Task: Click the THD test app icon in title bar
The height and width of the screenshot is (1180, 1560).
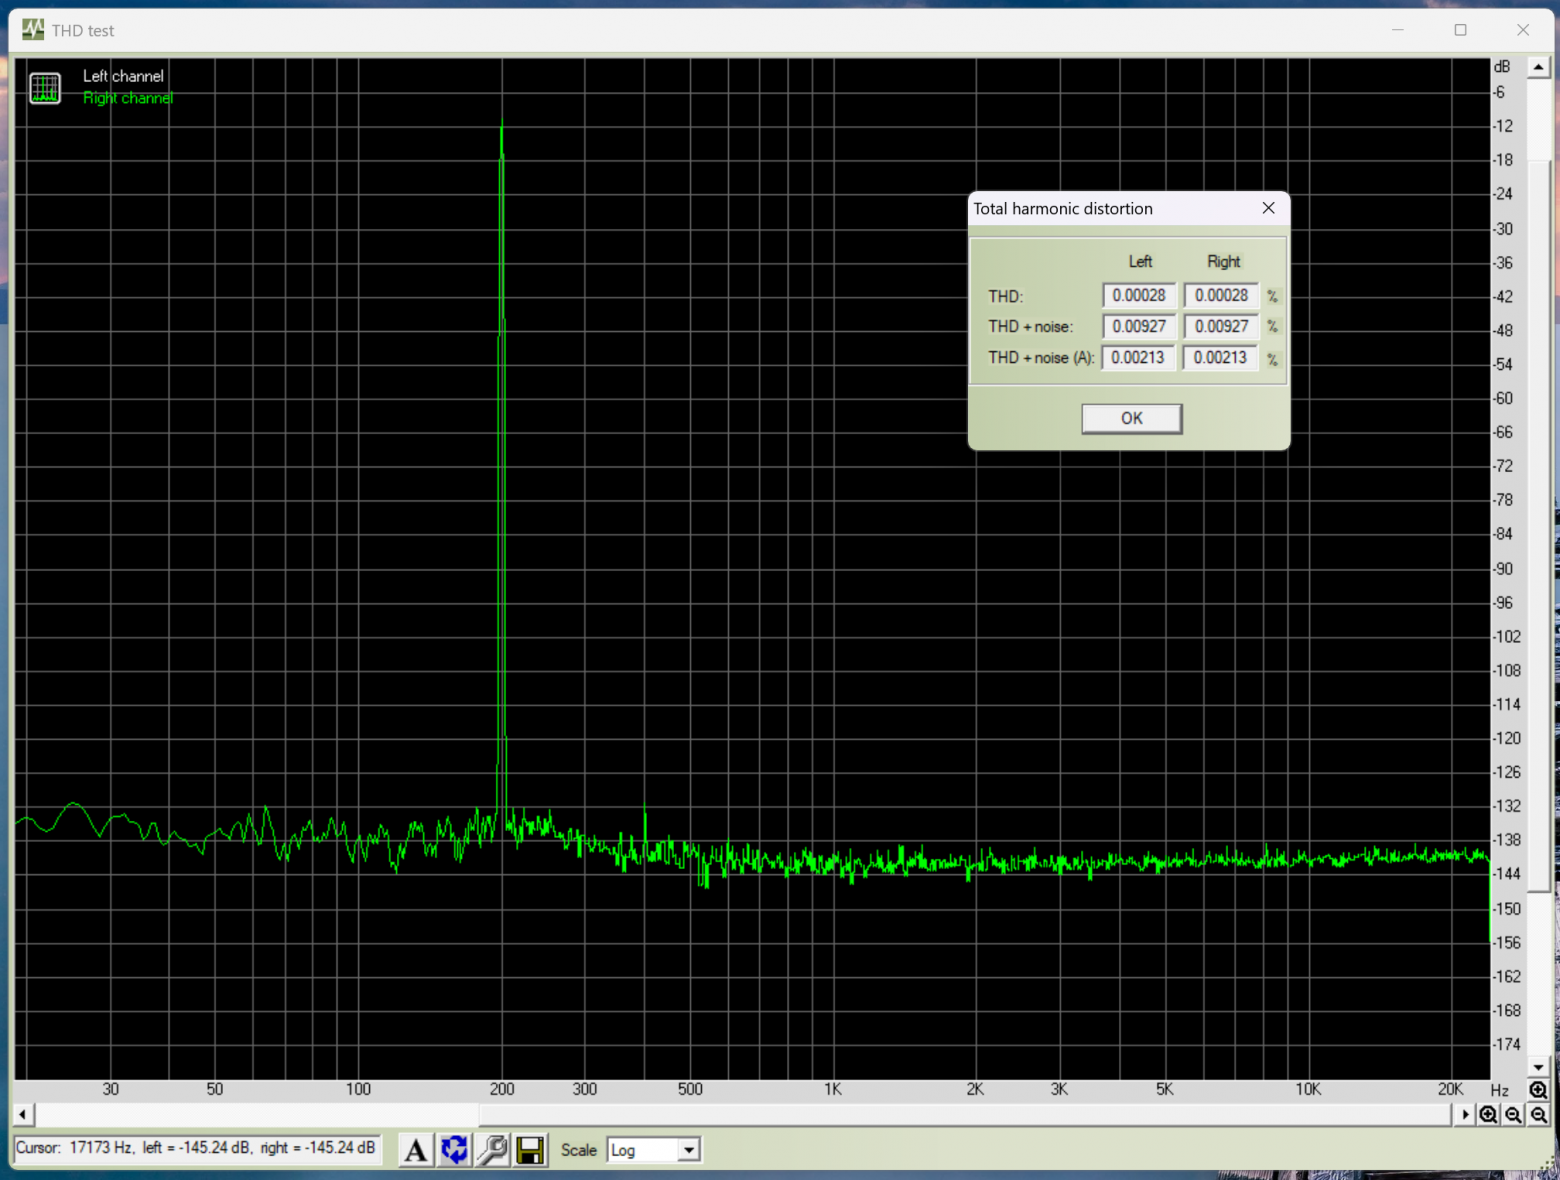Action: pyautogui.click(x=33, y=30)
